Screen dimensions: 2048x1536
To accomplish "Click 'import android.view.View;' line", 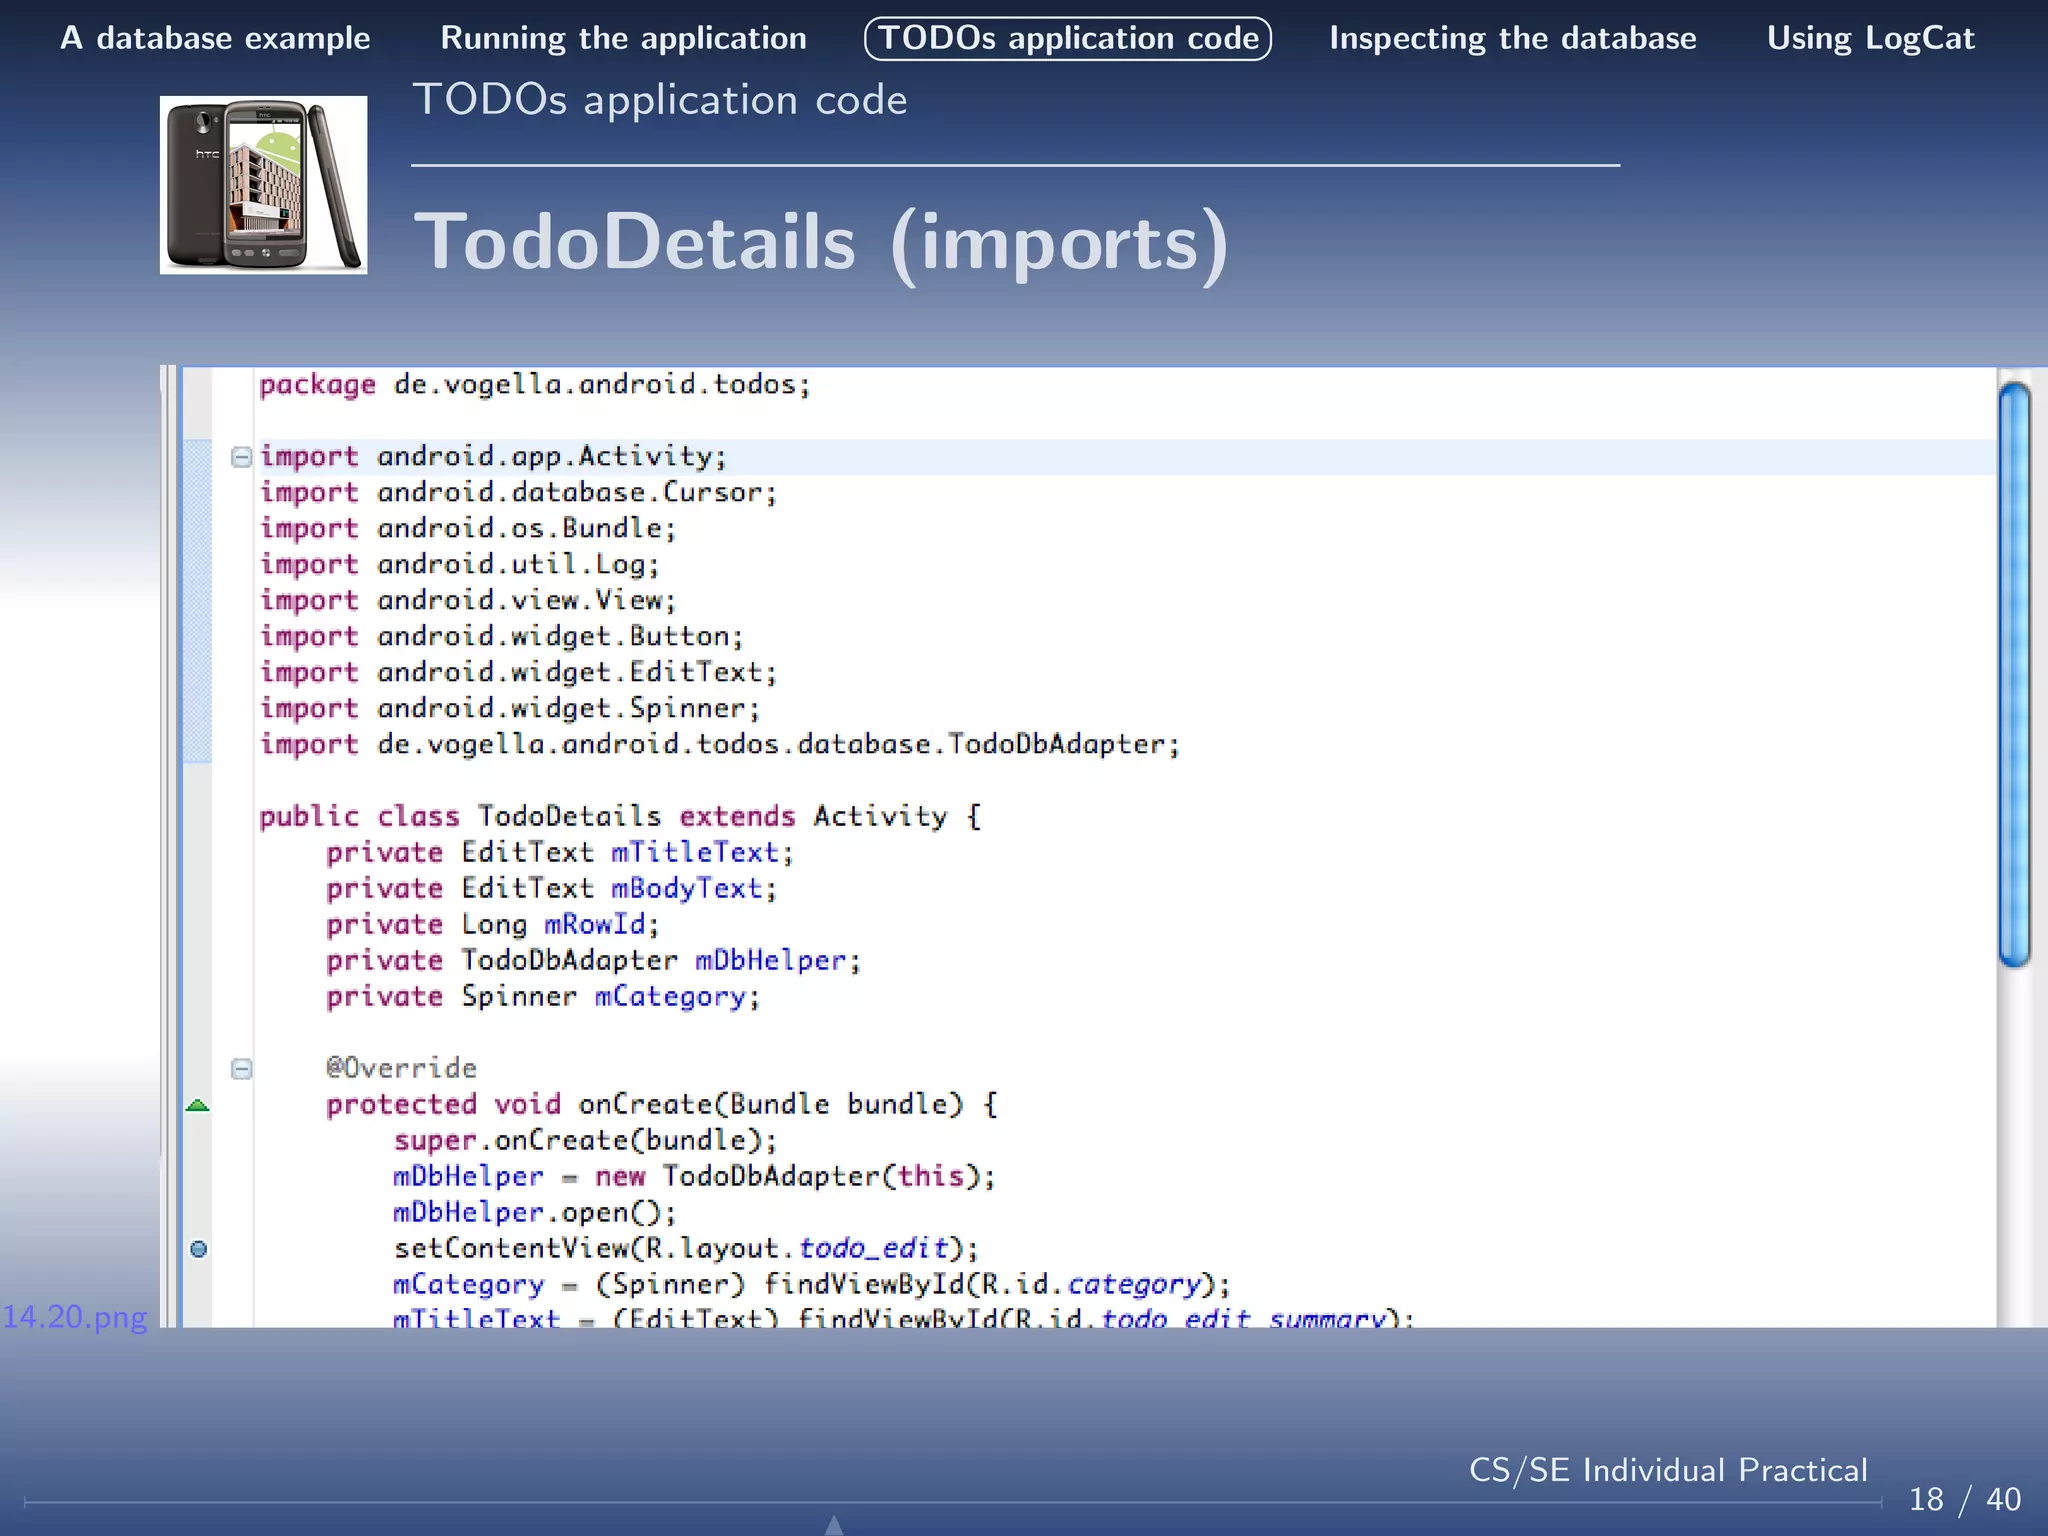I will pyautogui.click(x=468, y=601).
